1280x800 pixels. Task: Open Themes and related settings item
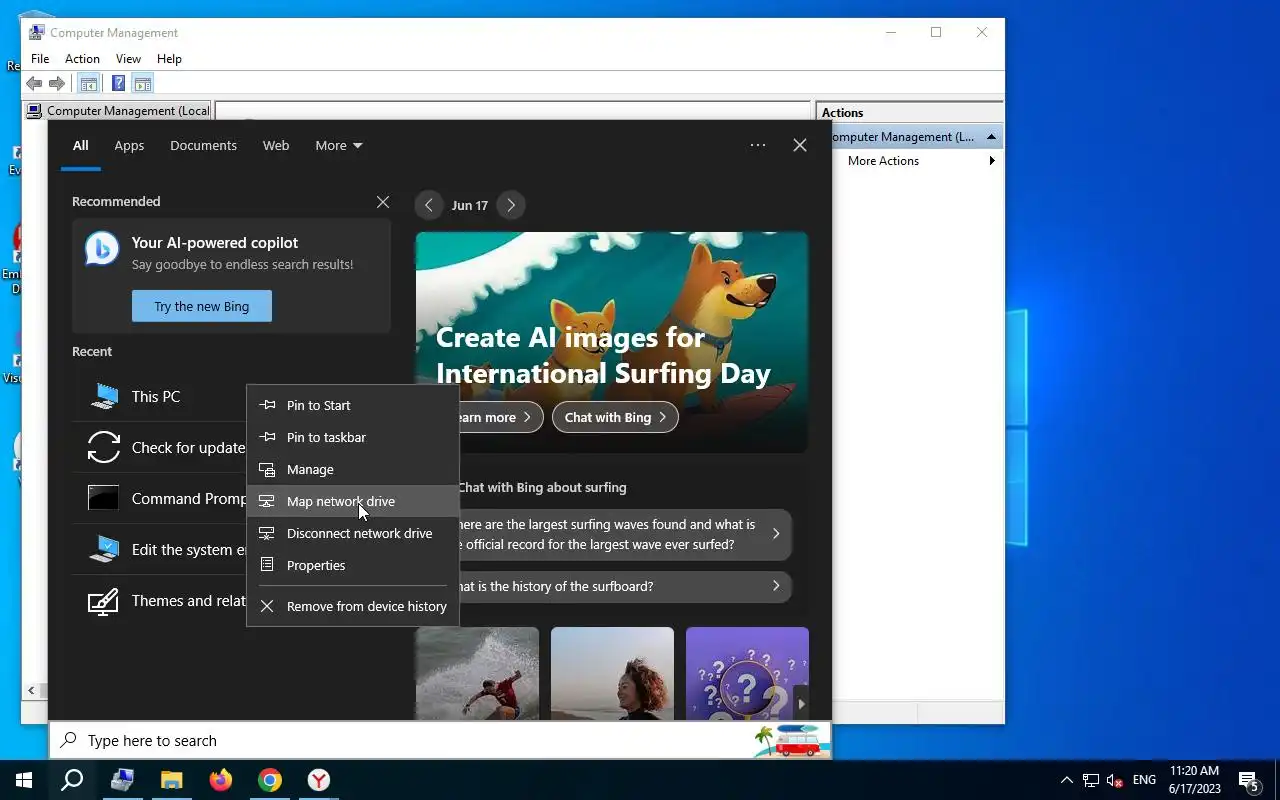[x=160, y=601]
